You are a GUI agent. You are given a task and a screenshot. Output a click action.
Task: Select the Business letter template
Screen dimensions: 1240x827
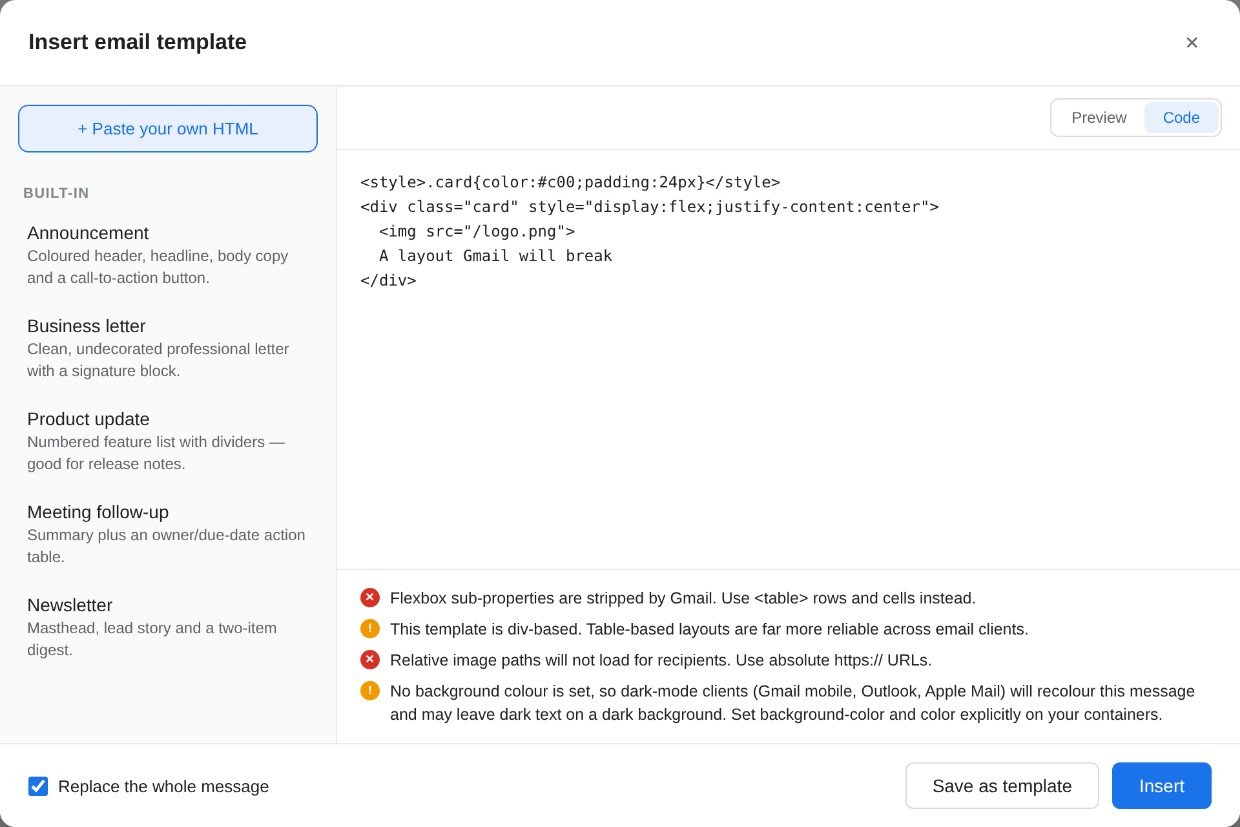(168, 348)
